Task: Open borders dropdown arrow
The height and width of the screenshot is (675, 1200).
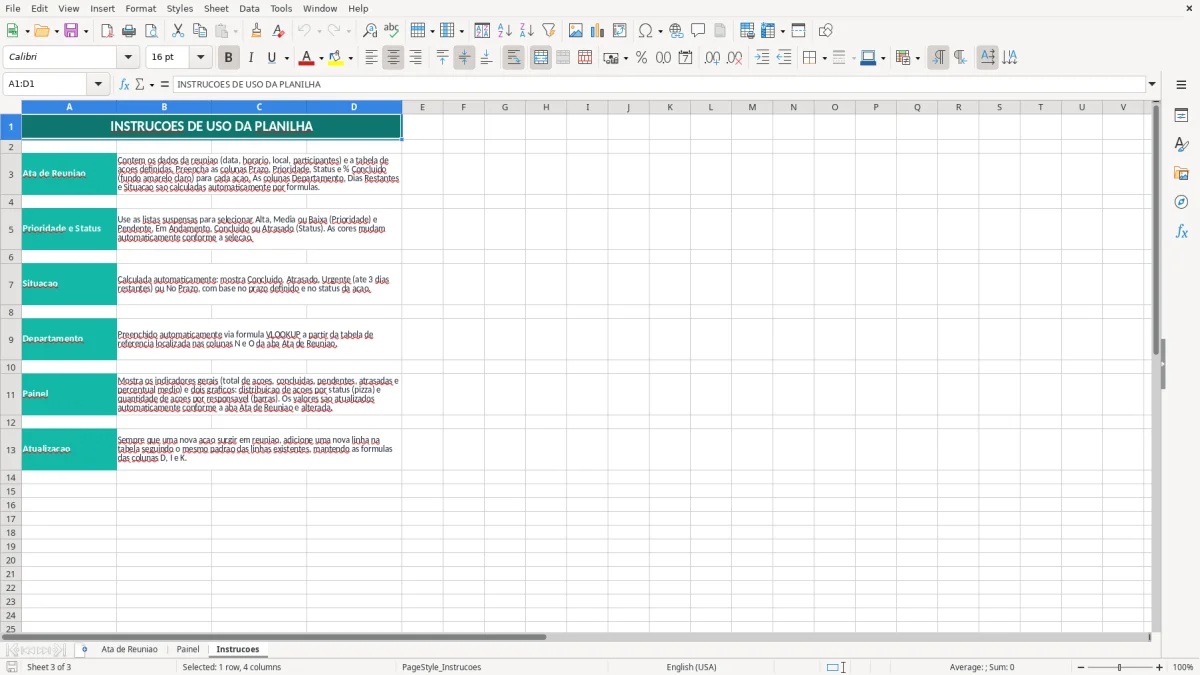Action: click(x=824, y=58)
